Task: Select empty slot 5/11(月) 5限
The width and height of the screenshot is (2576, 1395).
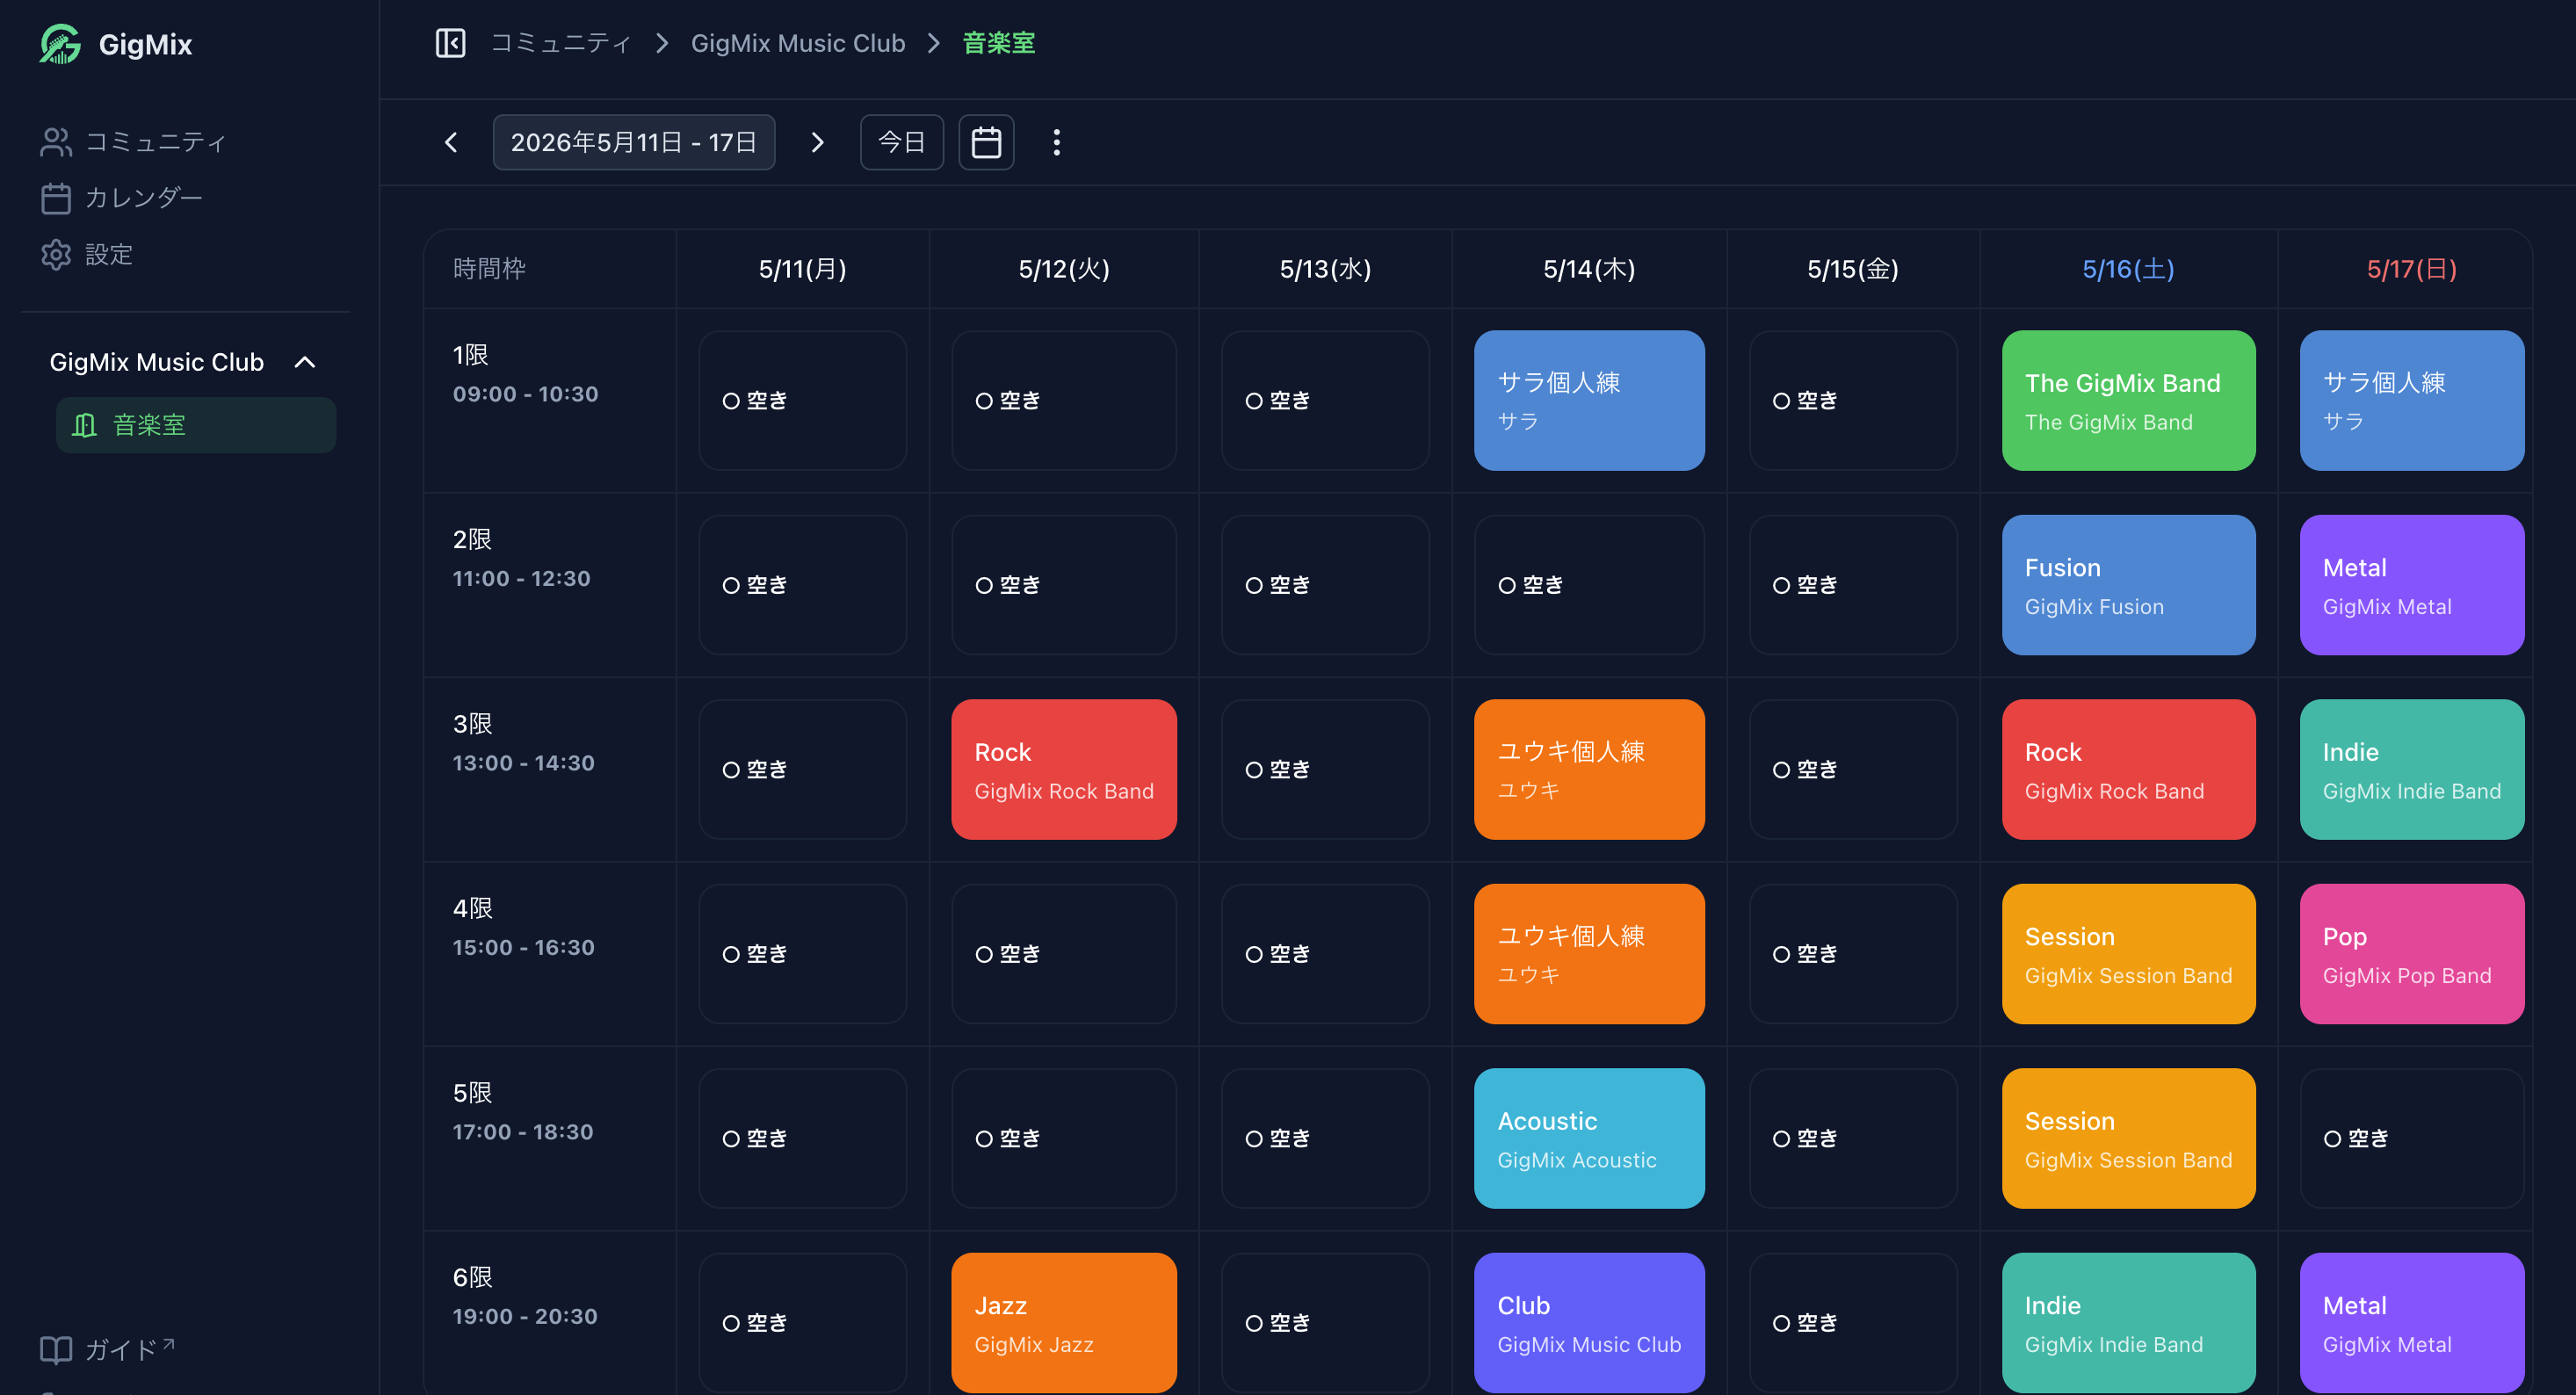Action: pos(802,1138)
